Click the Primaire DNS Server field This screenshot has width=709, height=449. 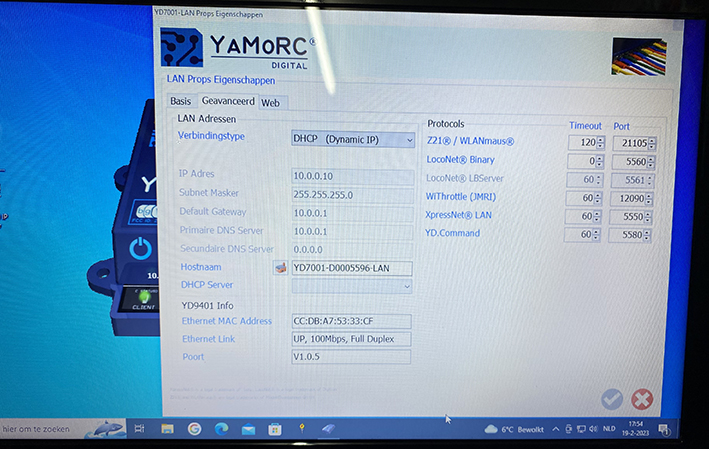[x=352, y=232]
